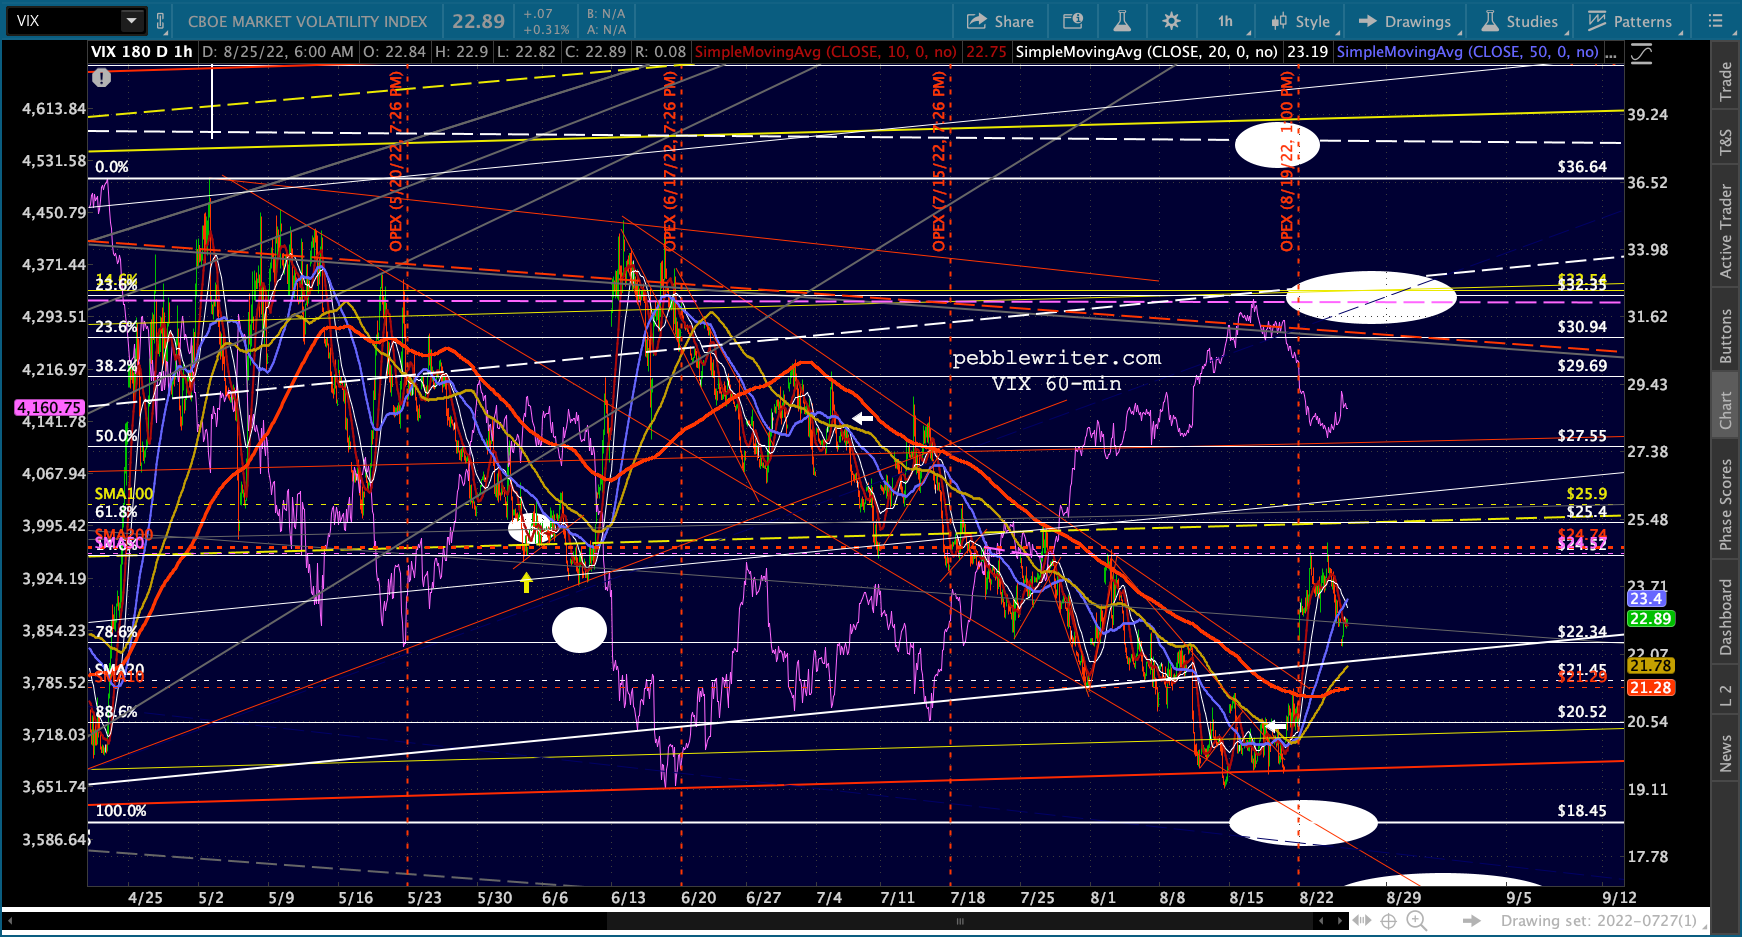Click the OPEX (6/17/22) vertical marker label
This screenshot has height=937, width=1742.
[670, 160]
